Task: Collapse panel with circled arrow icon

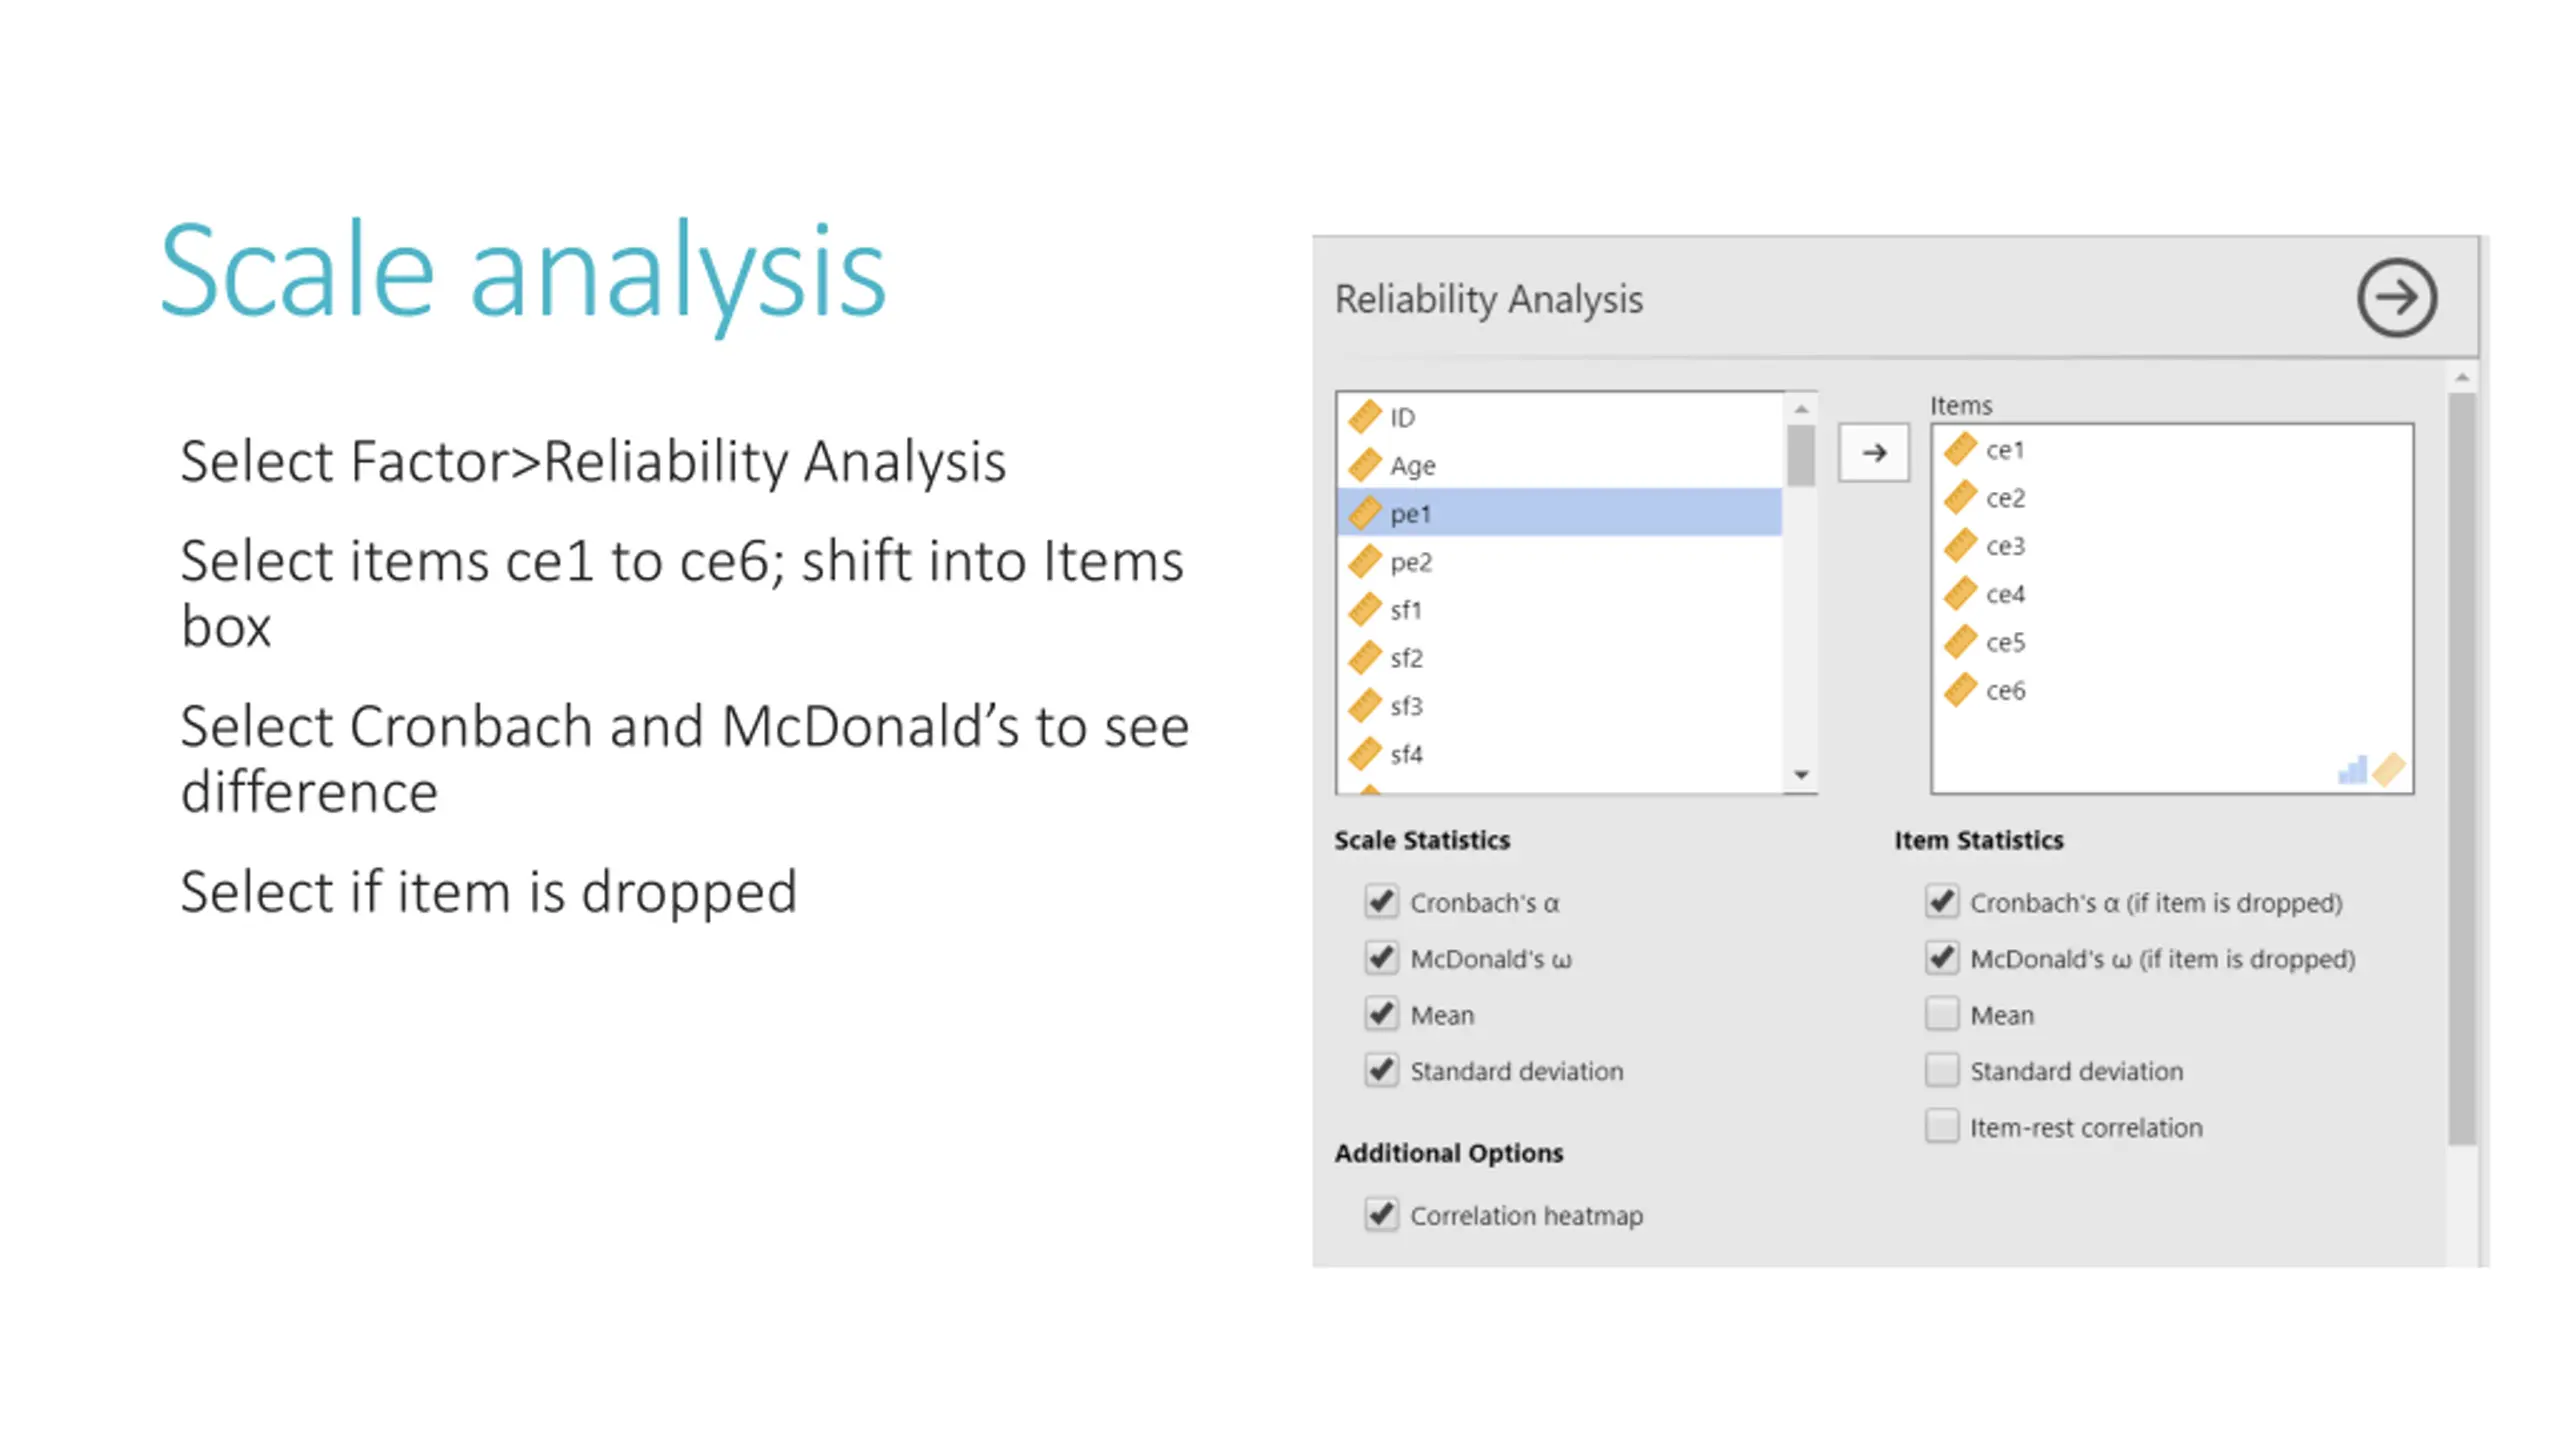Action: [2397, 298]
